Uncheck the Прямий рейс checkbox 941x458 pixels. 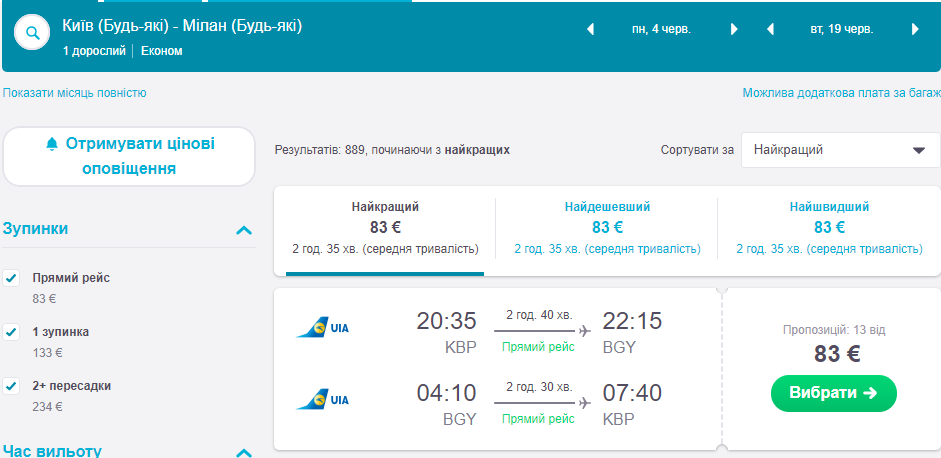coord(12,278)
